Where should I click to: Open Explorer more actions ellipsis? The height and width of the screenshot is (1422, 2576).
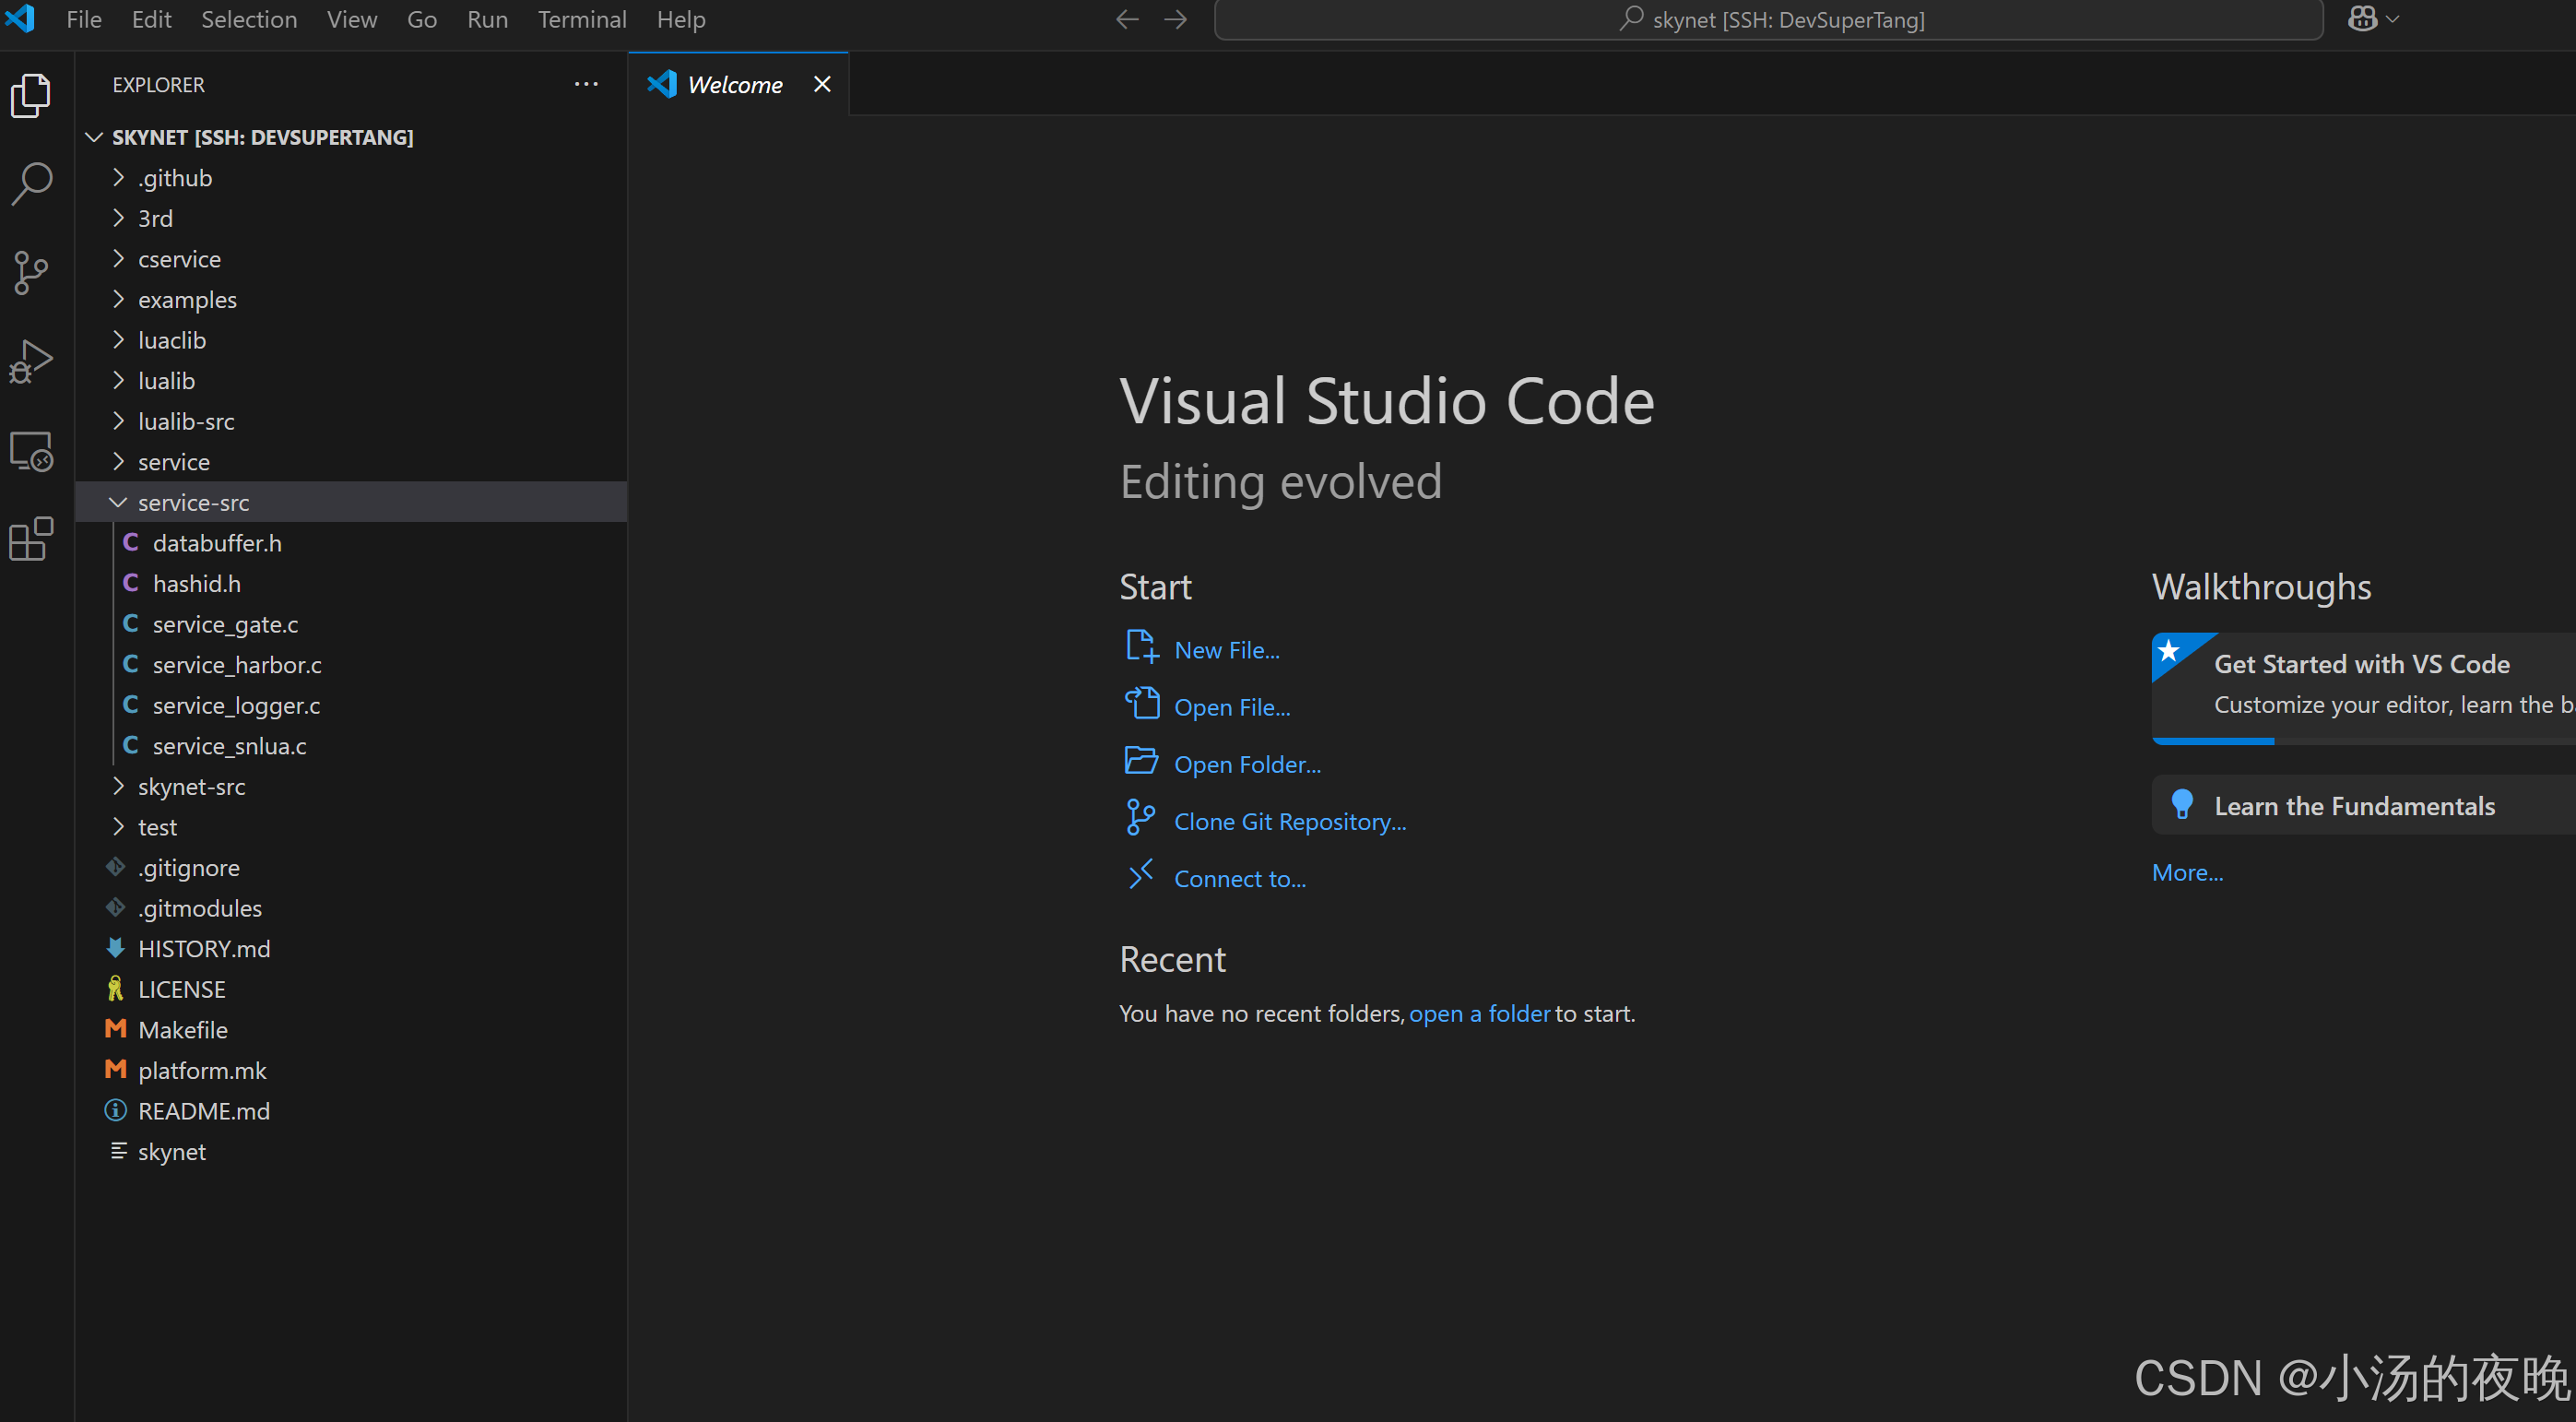[x=586, y=85]
